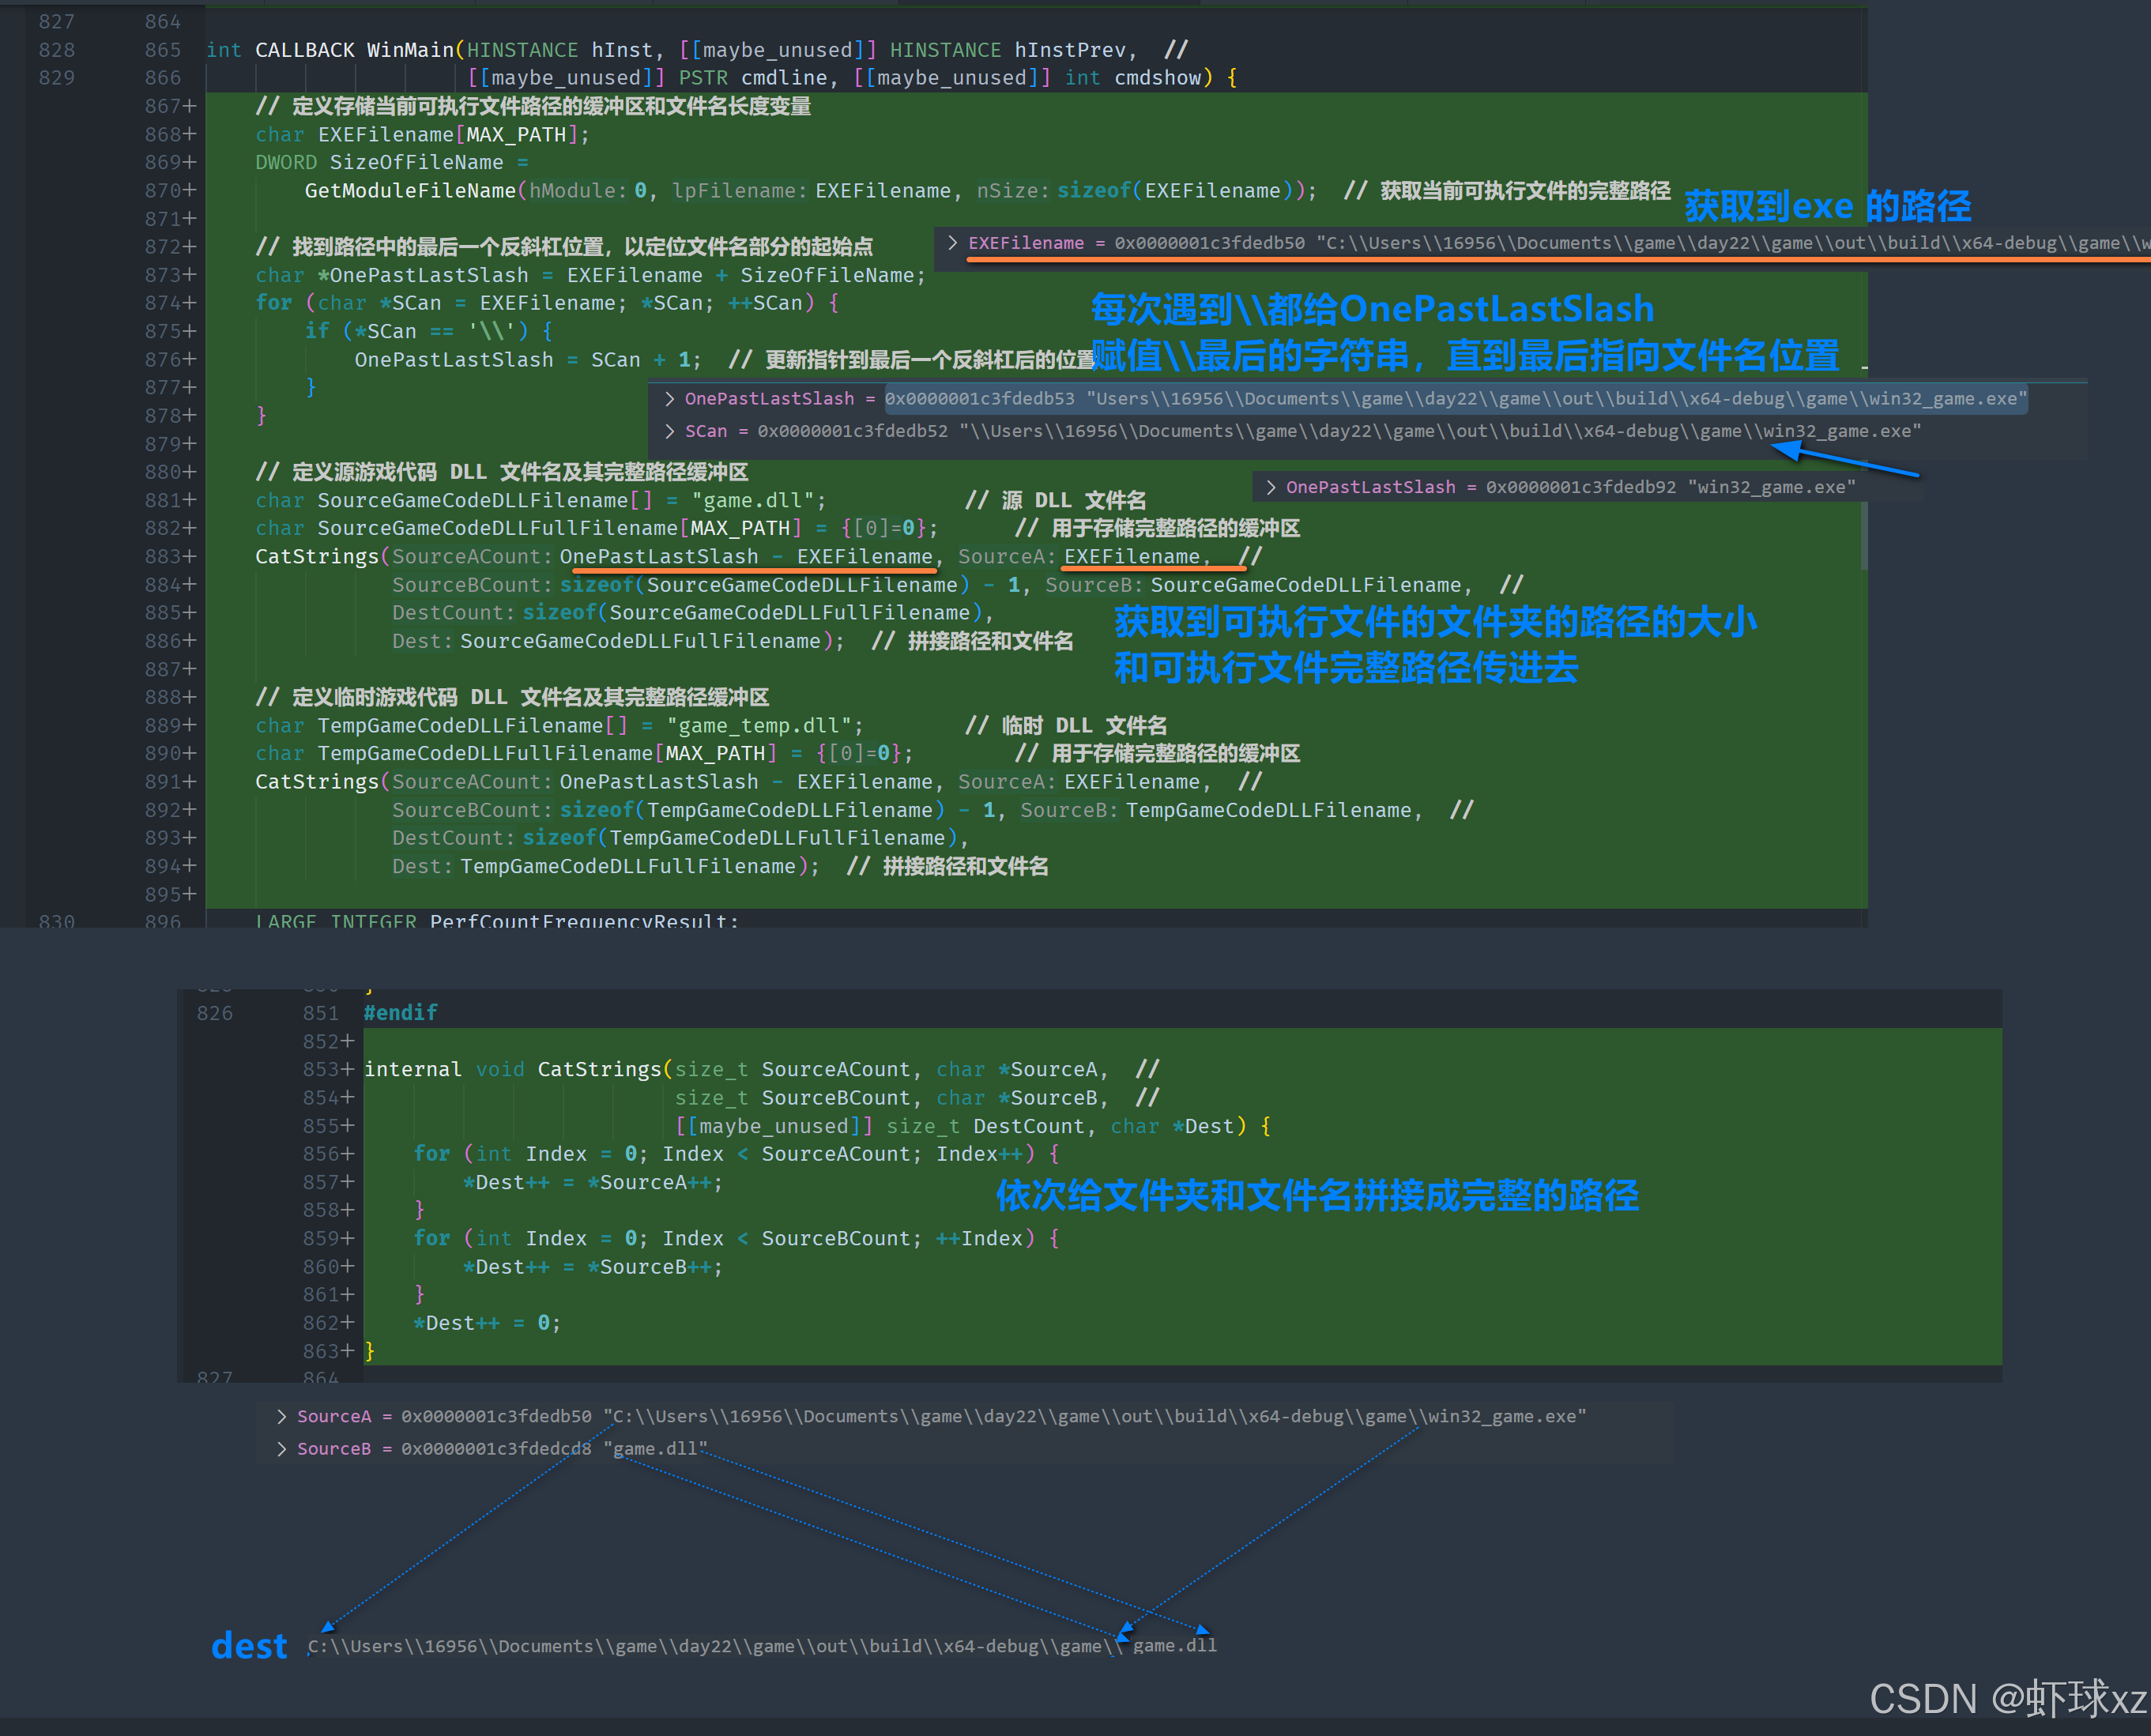Expand the EXEFilename debug value tooltip
Image resolution: width=2151 pixels, height=1736 pixels.
(952, 243)
